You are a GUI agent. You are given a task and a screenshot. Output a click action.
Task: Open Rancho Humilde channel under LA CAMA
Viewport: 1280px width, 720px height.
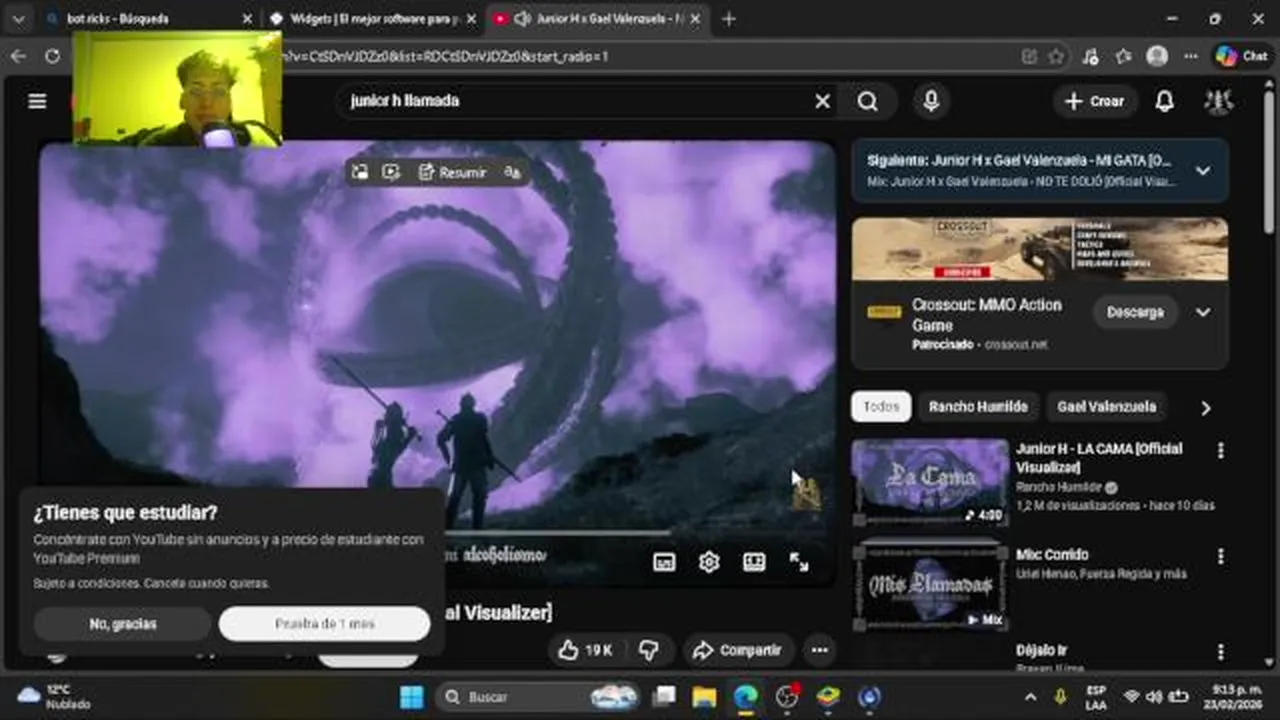point(1060,487)
